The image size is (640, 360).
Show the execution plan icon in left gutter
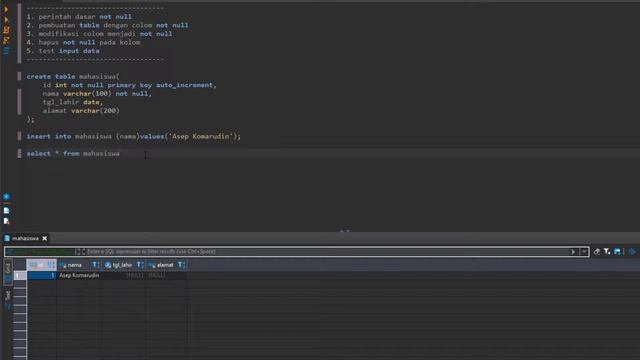(6, 51)
